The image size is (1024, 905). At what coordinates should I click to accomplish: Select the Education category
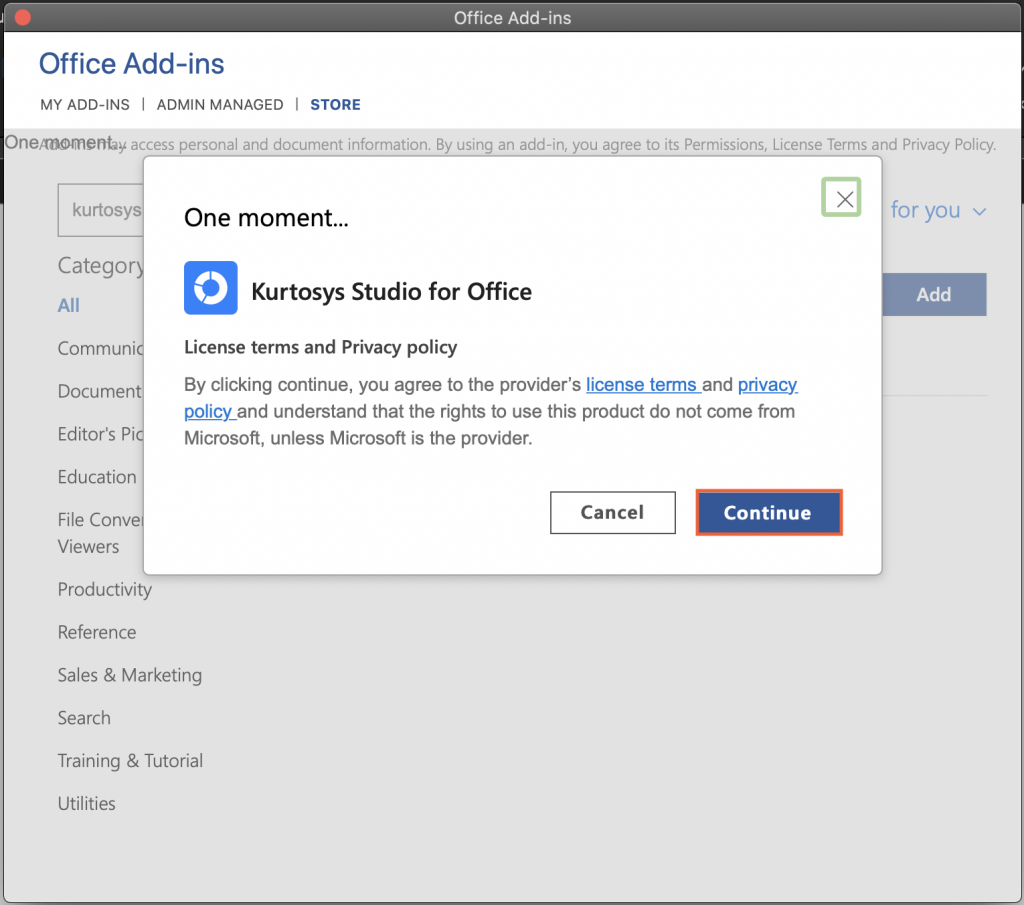click(x=97, y=477)
